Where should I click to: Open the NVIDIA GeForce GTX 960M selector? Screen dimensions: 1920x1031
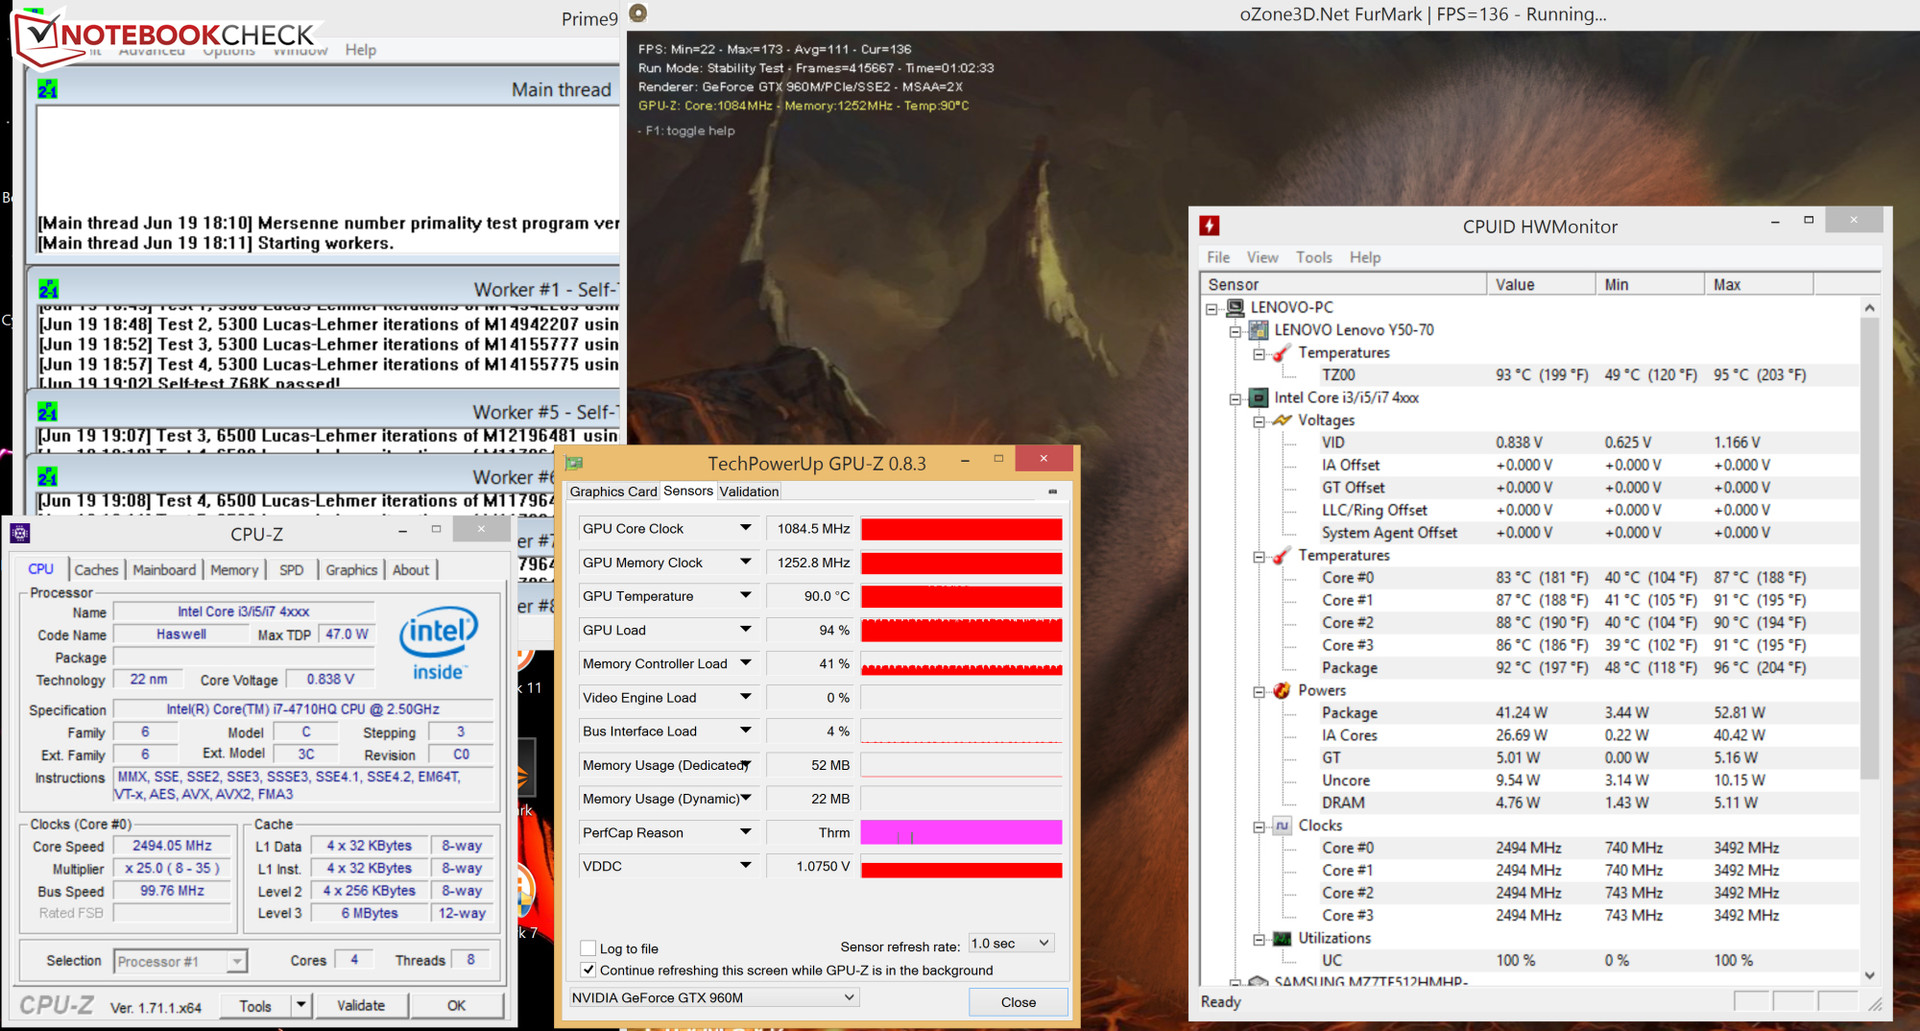tap(714, 997)
